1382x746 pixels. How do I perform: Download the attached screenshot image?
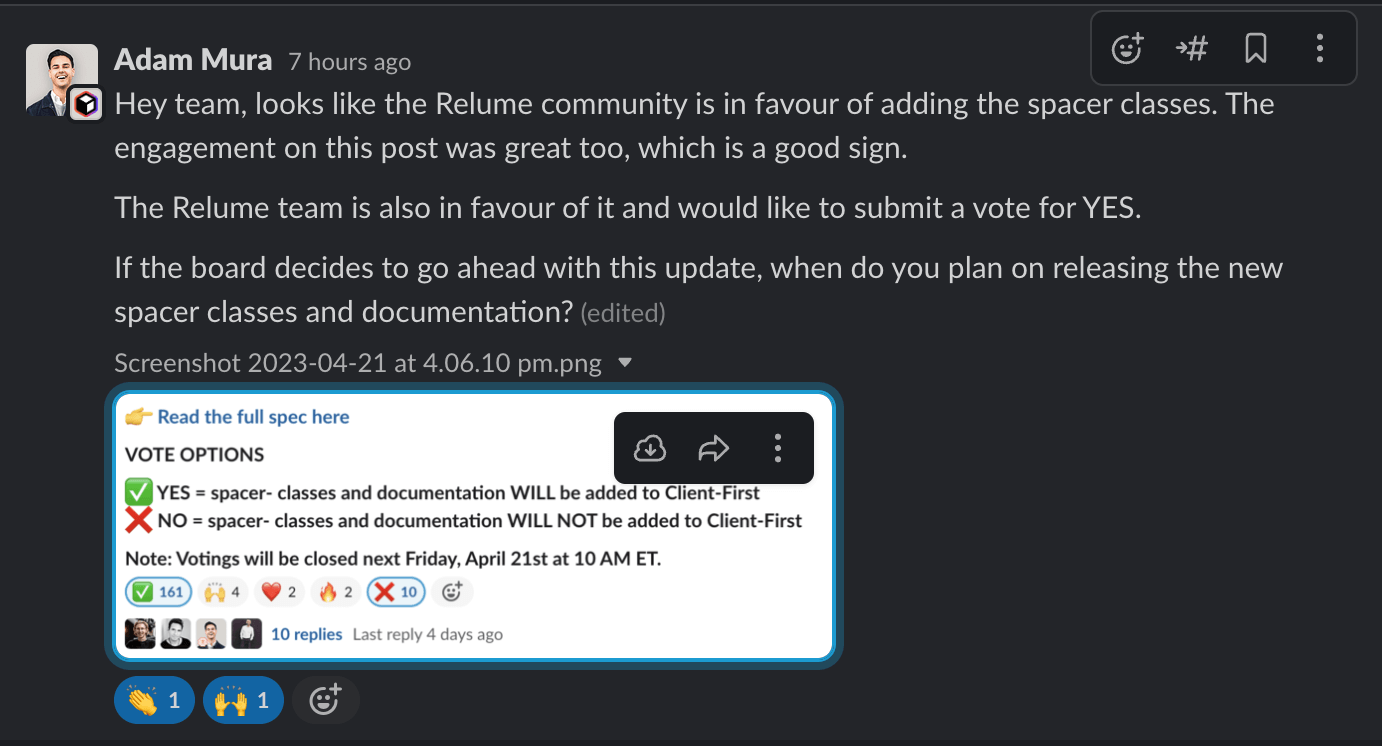pyautogui.click(x=650, y=448)
